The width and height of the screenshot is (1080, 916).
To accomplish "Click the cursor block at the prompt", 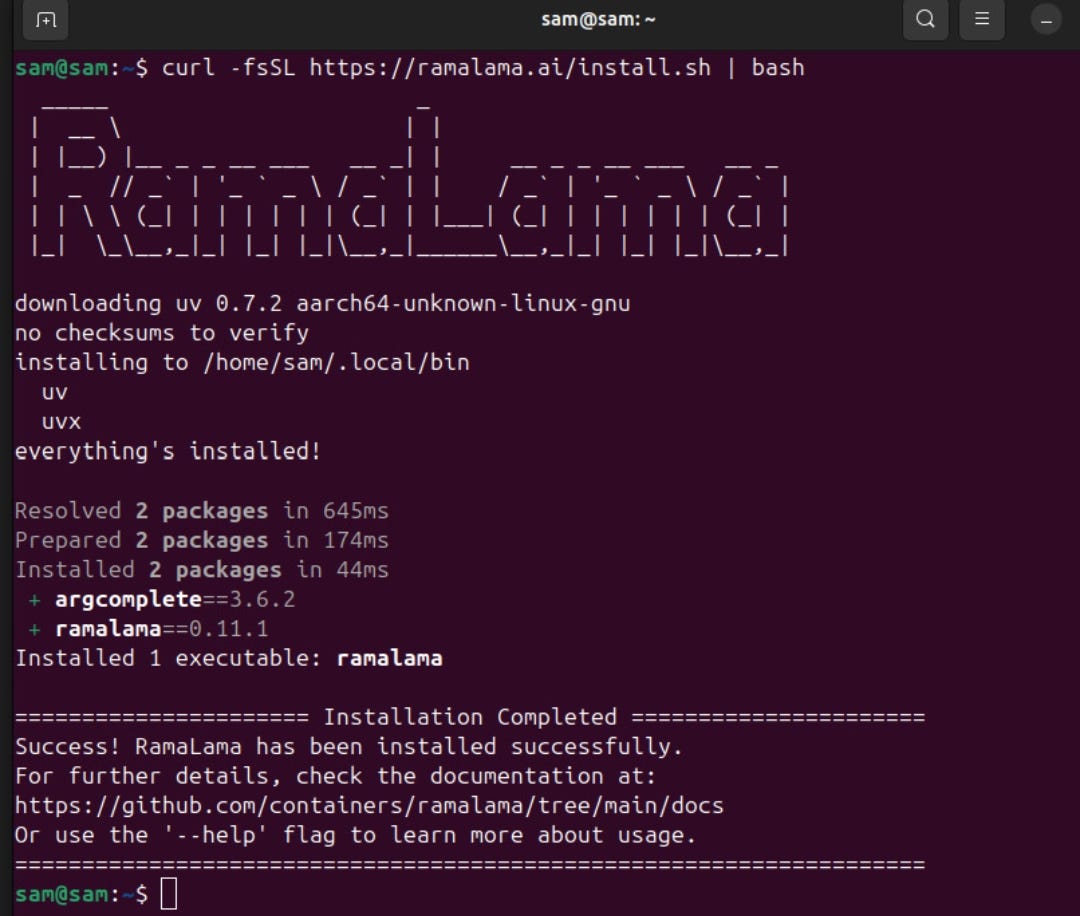I will pos(169,894).
